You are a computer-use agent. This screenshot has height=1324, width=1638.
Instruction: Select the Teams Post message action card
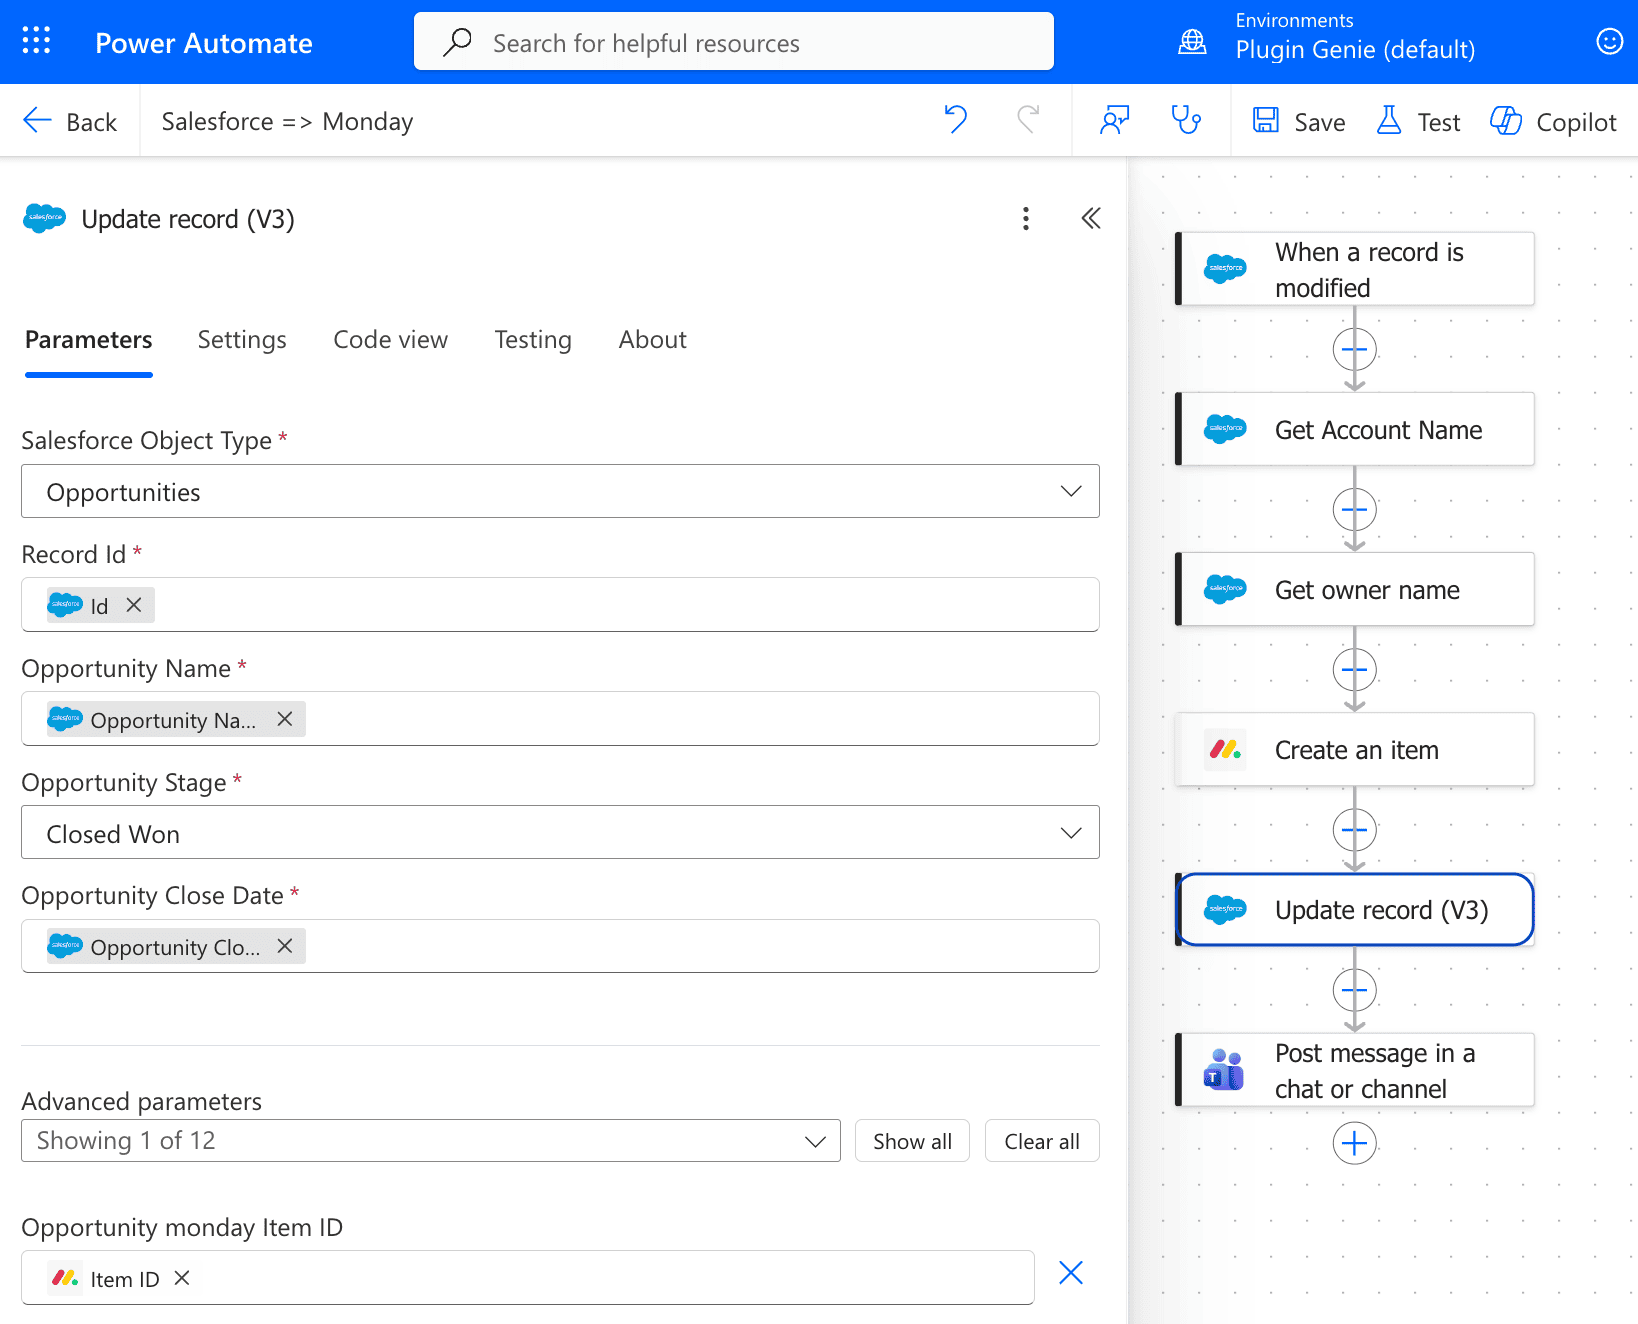(1354, 1070)
